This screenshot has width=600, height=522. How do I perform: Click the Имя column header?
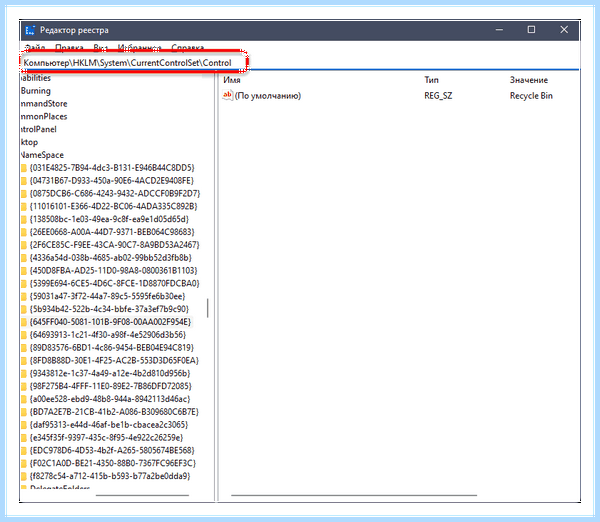tap(232, 80)
